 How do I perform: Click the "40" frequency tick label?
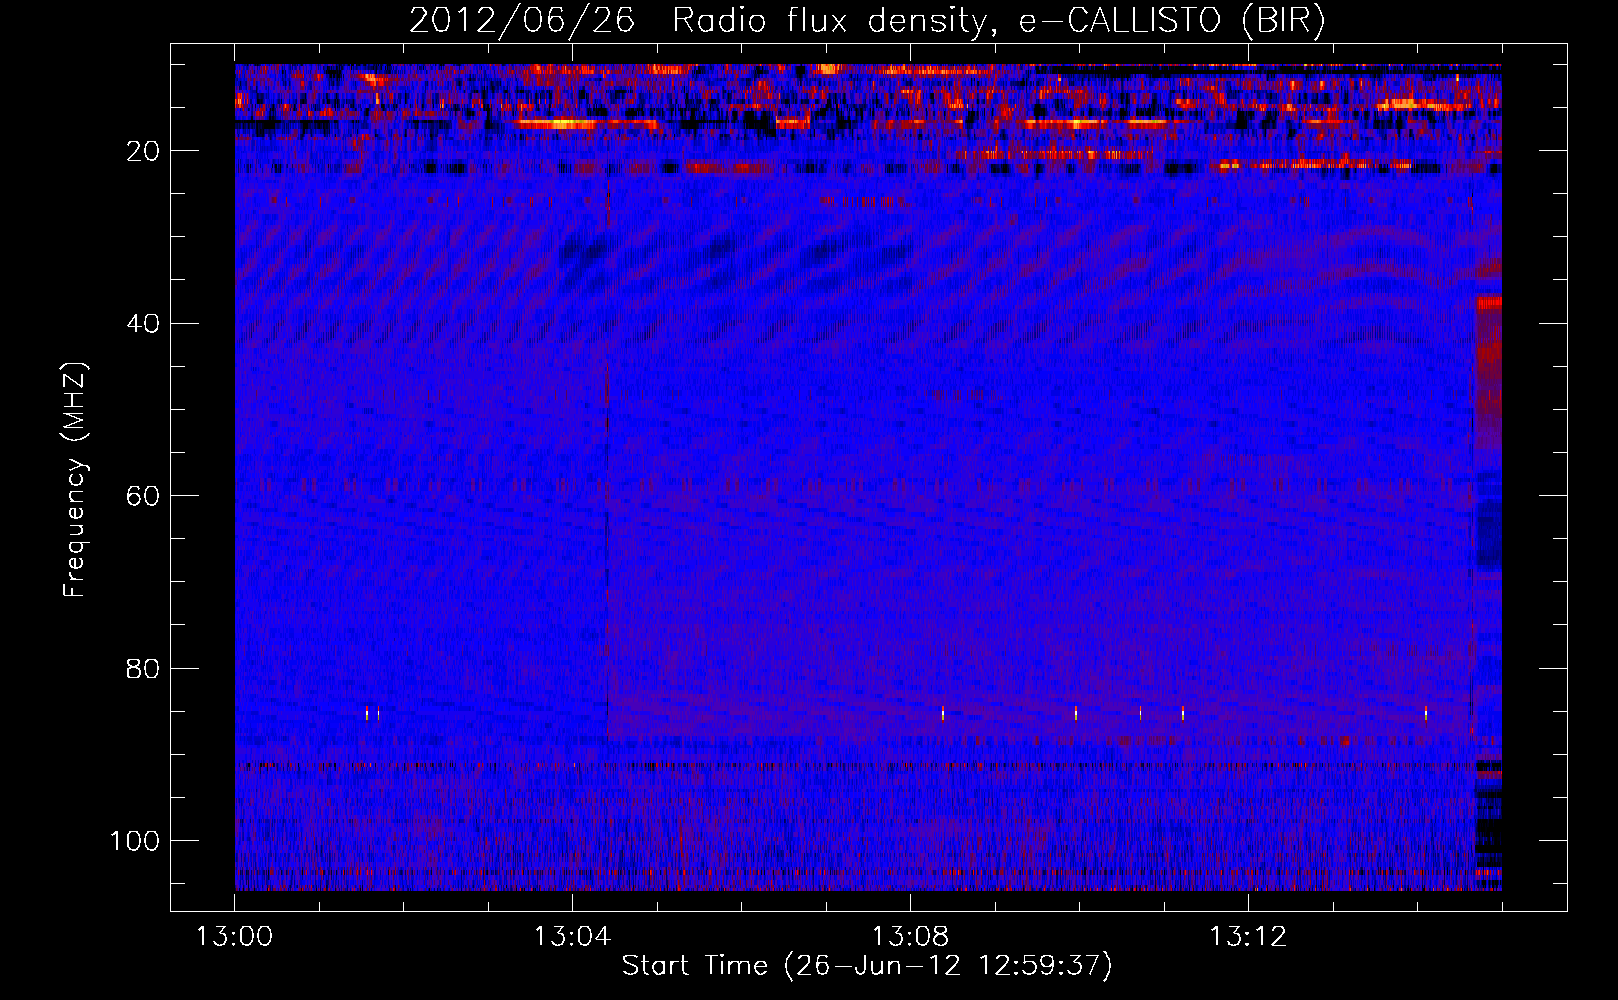point(143,323)
